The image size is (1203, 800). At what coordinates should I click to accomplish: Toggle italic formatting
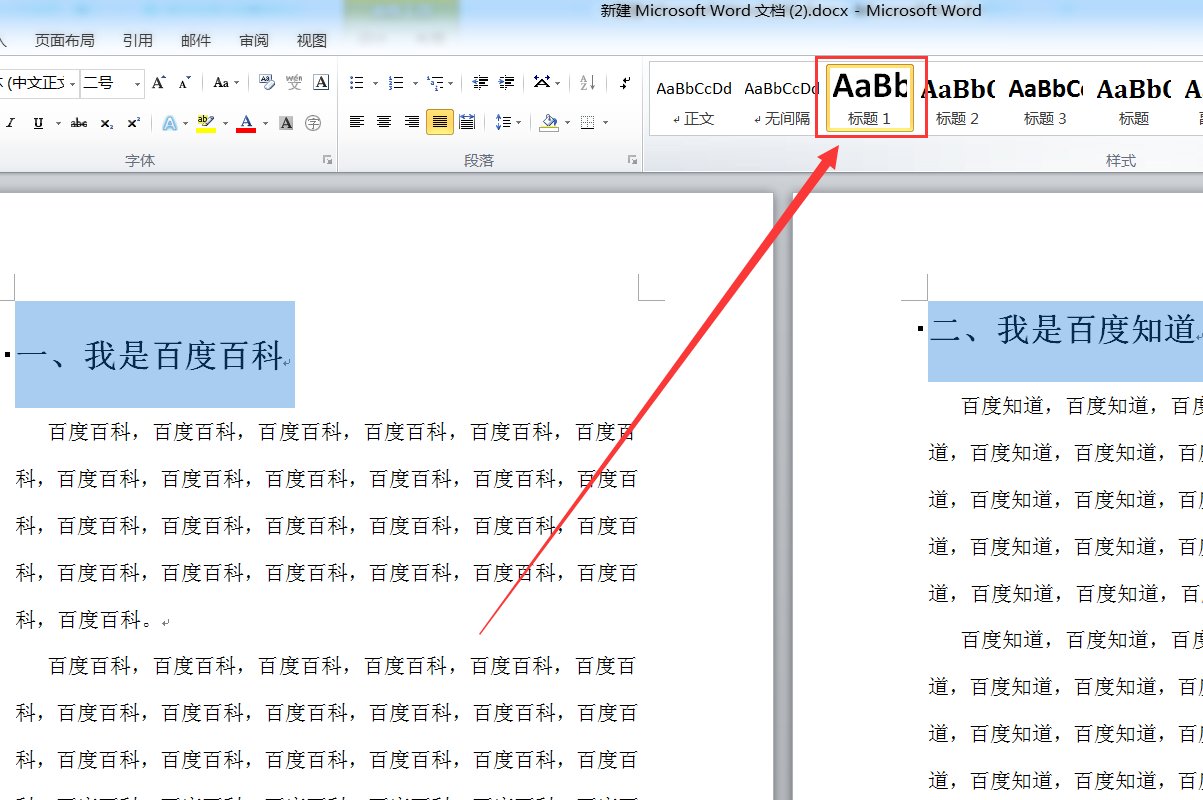point(11,123)
